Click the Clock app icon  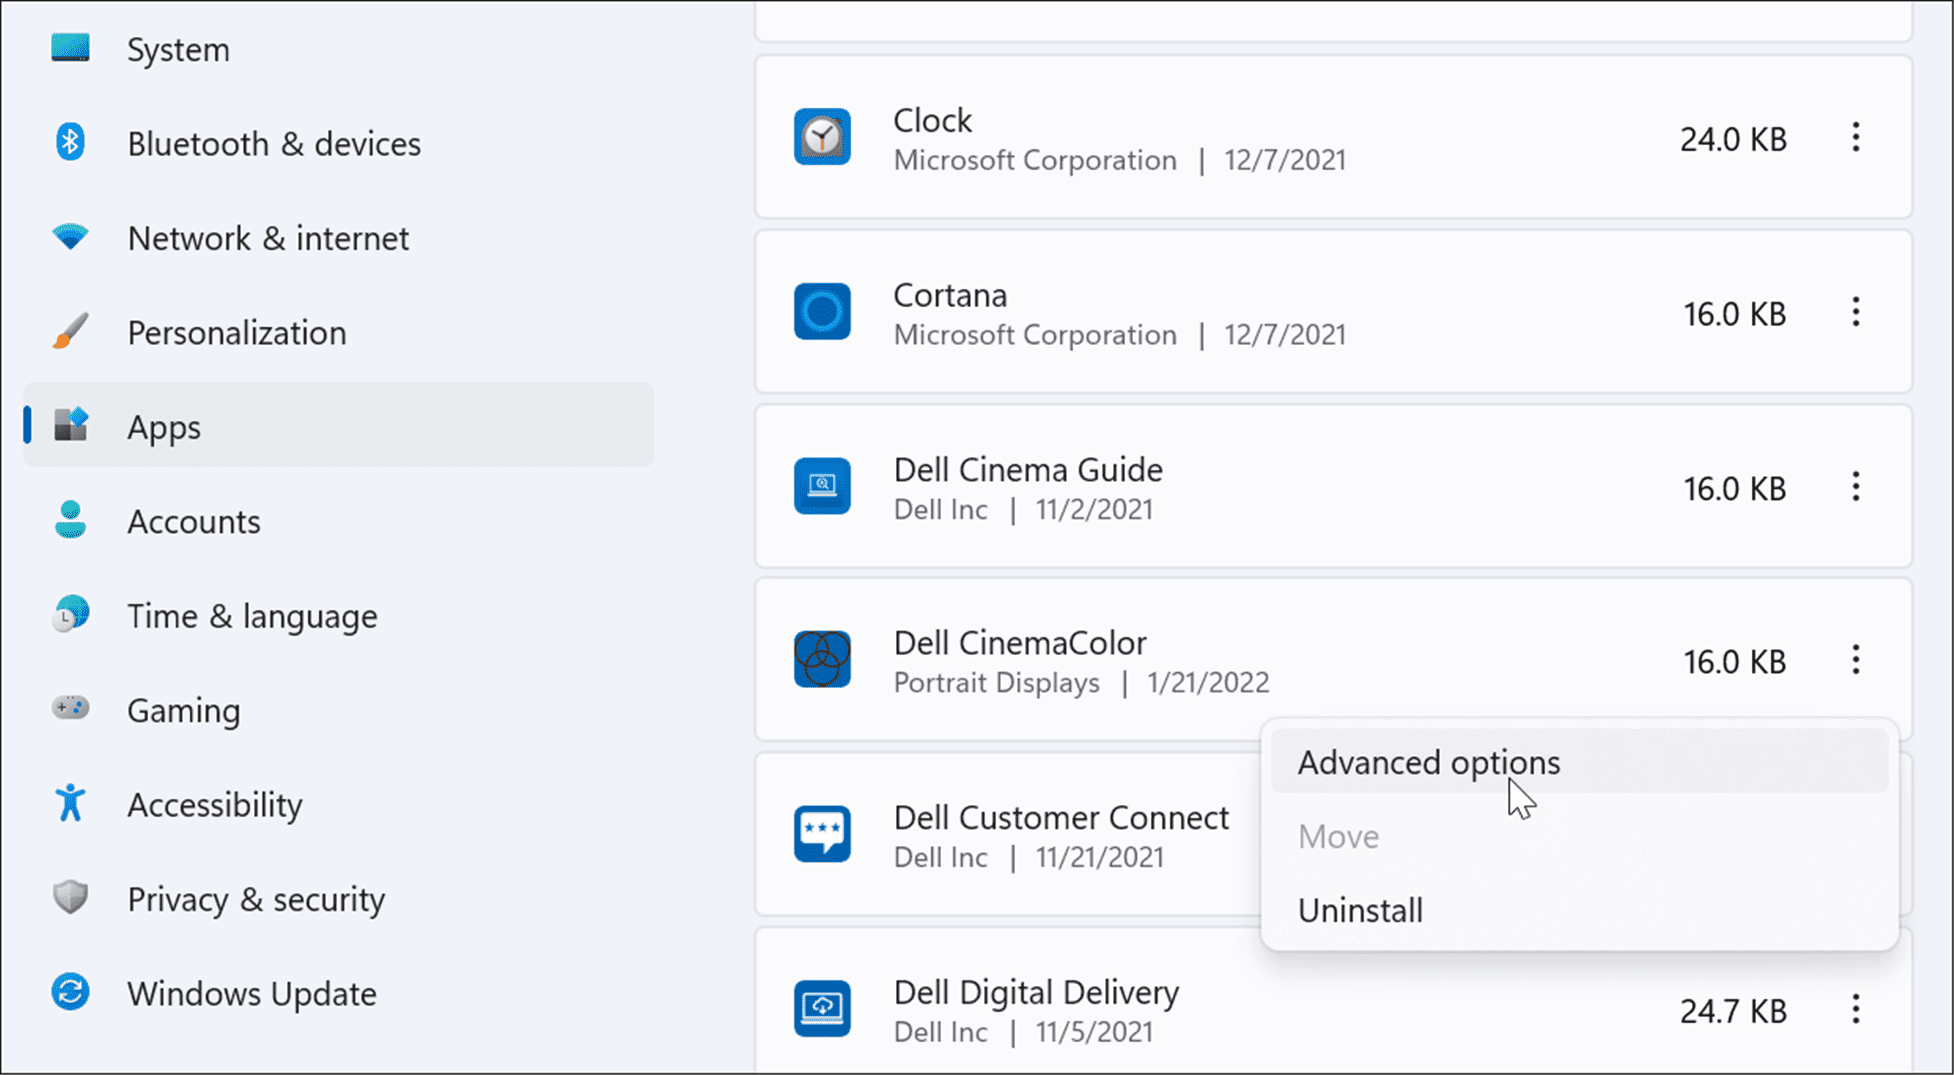(822, 137)
